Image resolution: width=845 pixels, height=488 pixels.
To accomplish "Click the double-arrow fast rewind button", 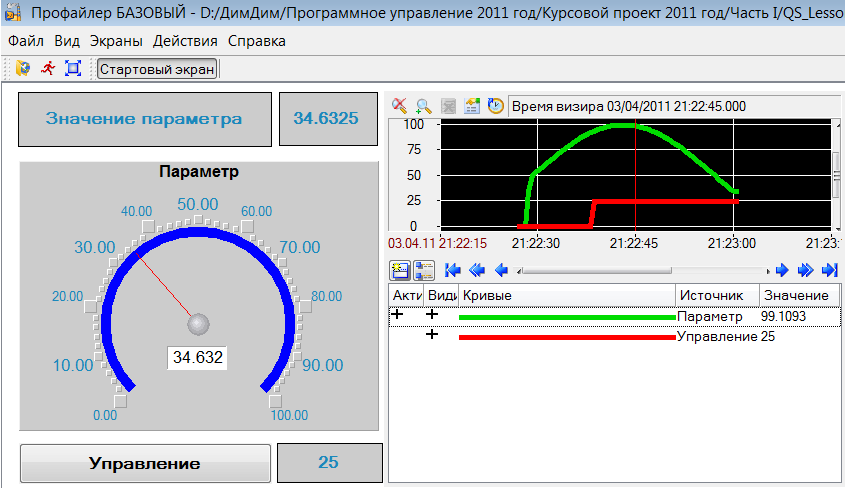I will point(477,270).
